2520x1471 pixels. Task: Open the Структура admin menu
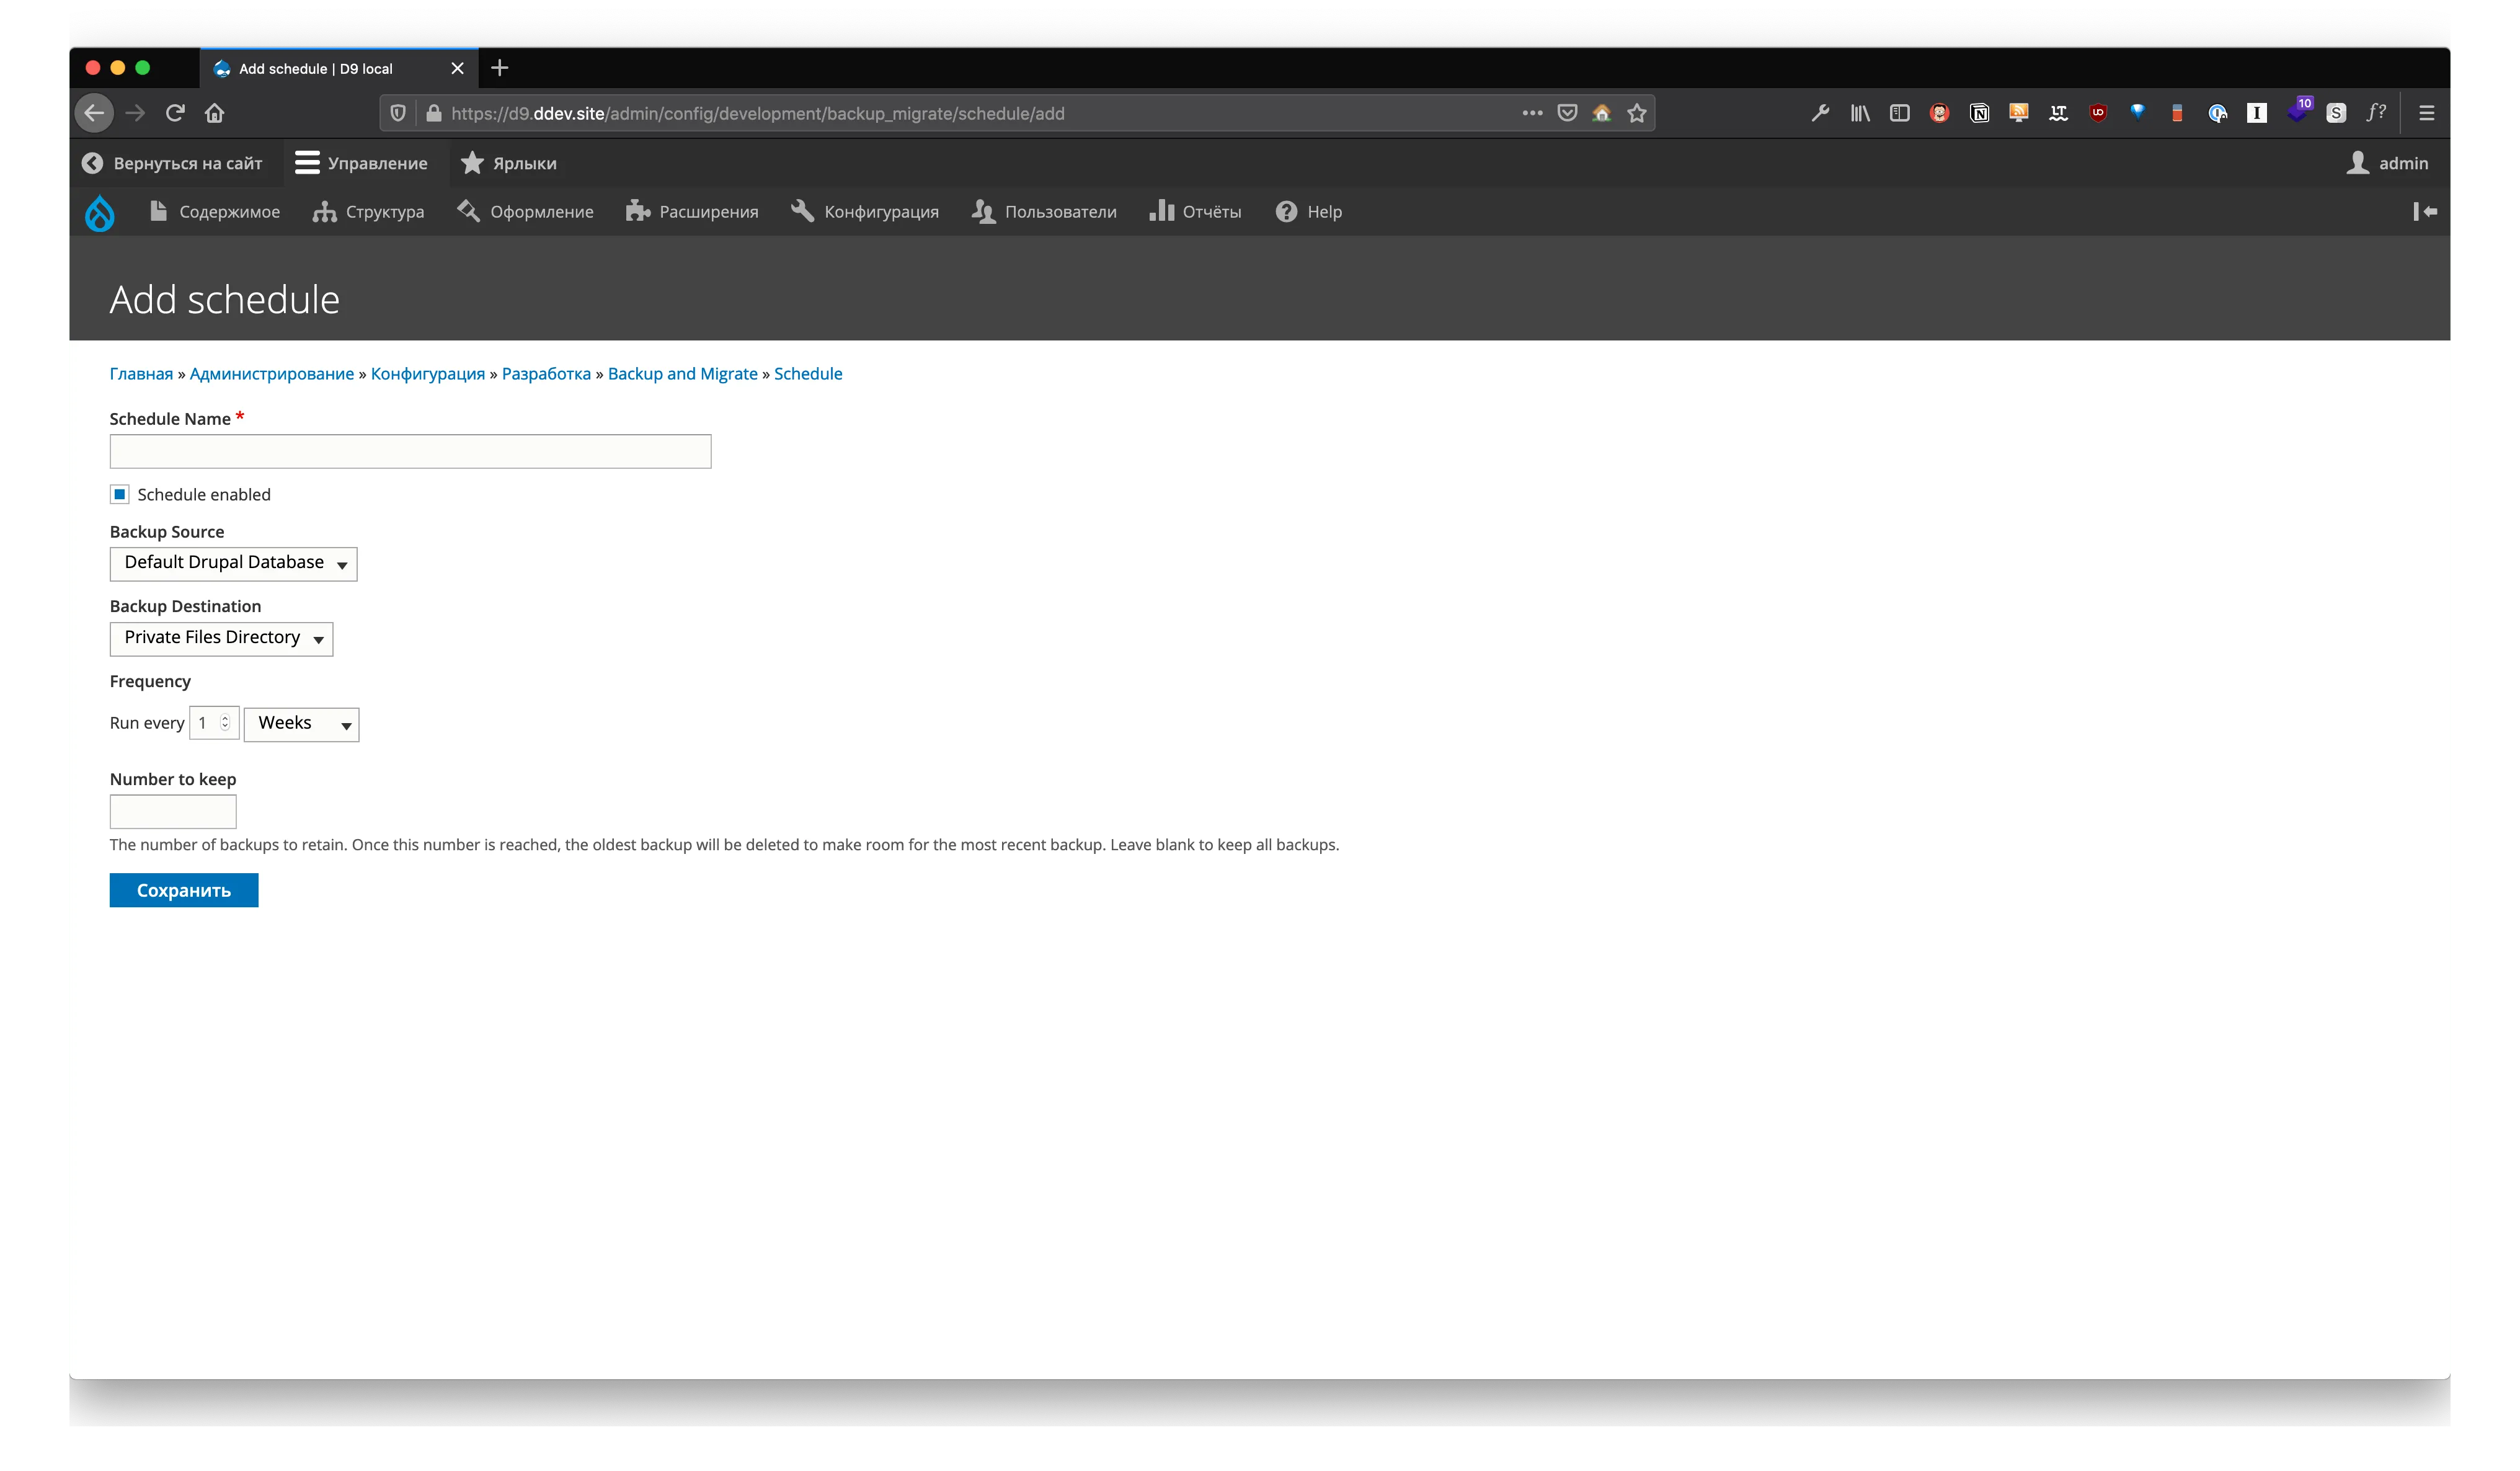368,212
